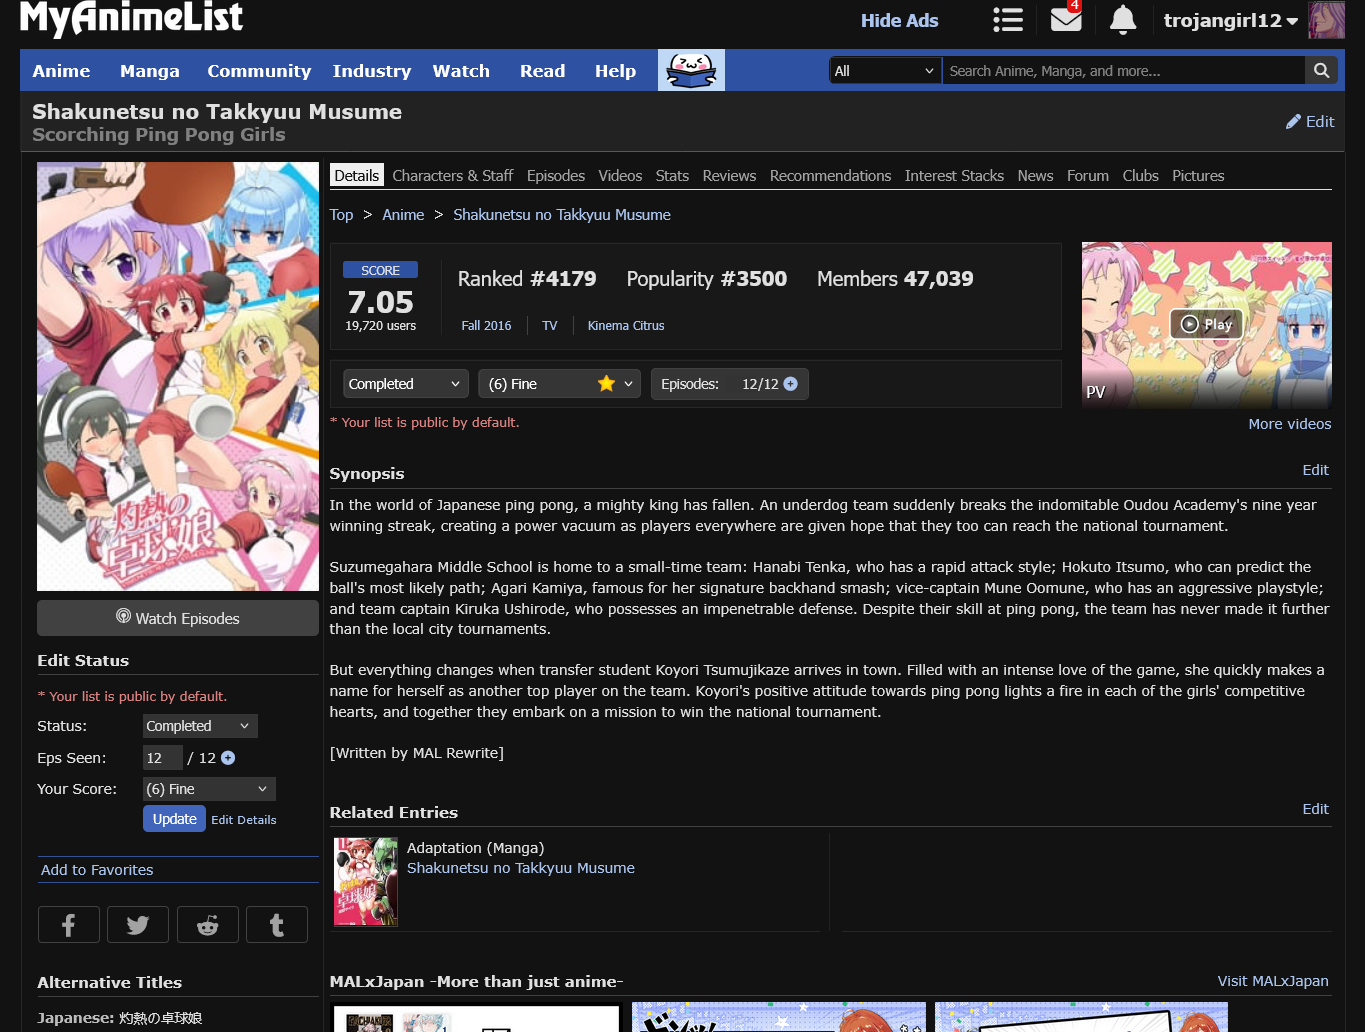This screenshot has height=1032, width=1365.
Task: Switch to the Clubs tab
Action: click(x=1140, y=175)
